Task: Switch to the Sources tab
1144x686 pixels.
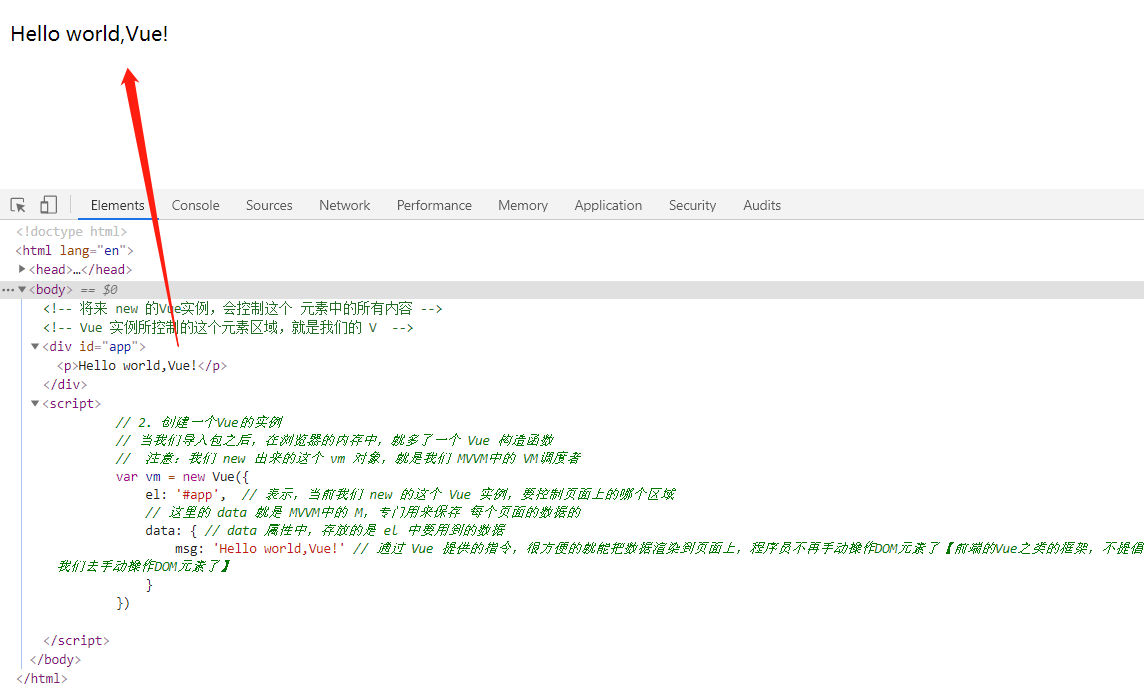Action: pyautogui.click(x=269, y=205)
